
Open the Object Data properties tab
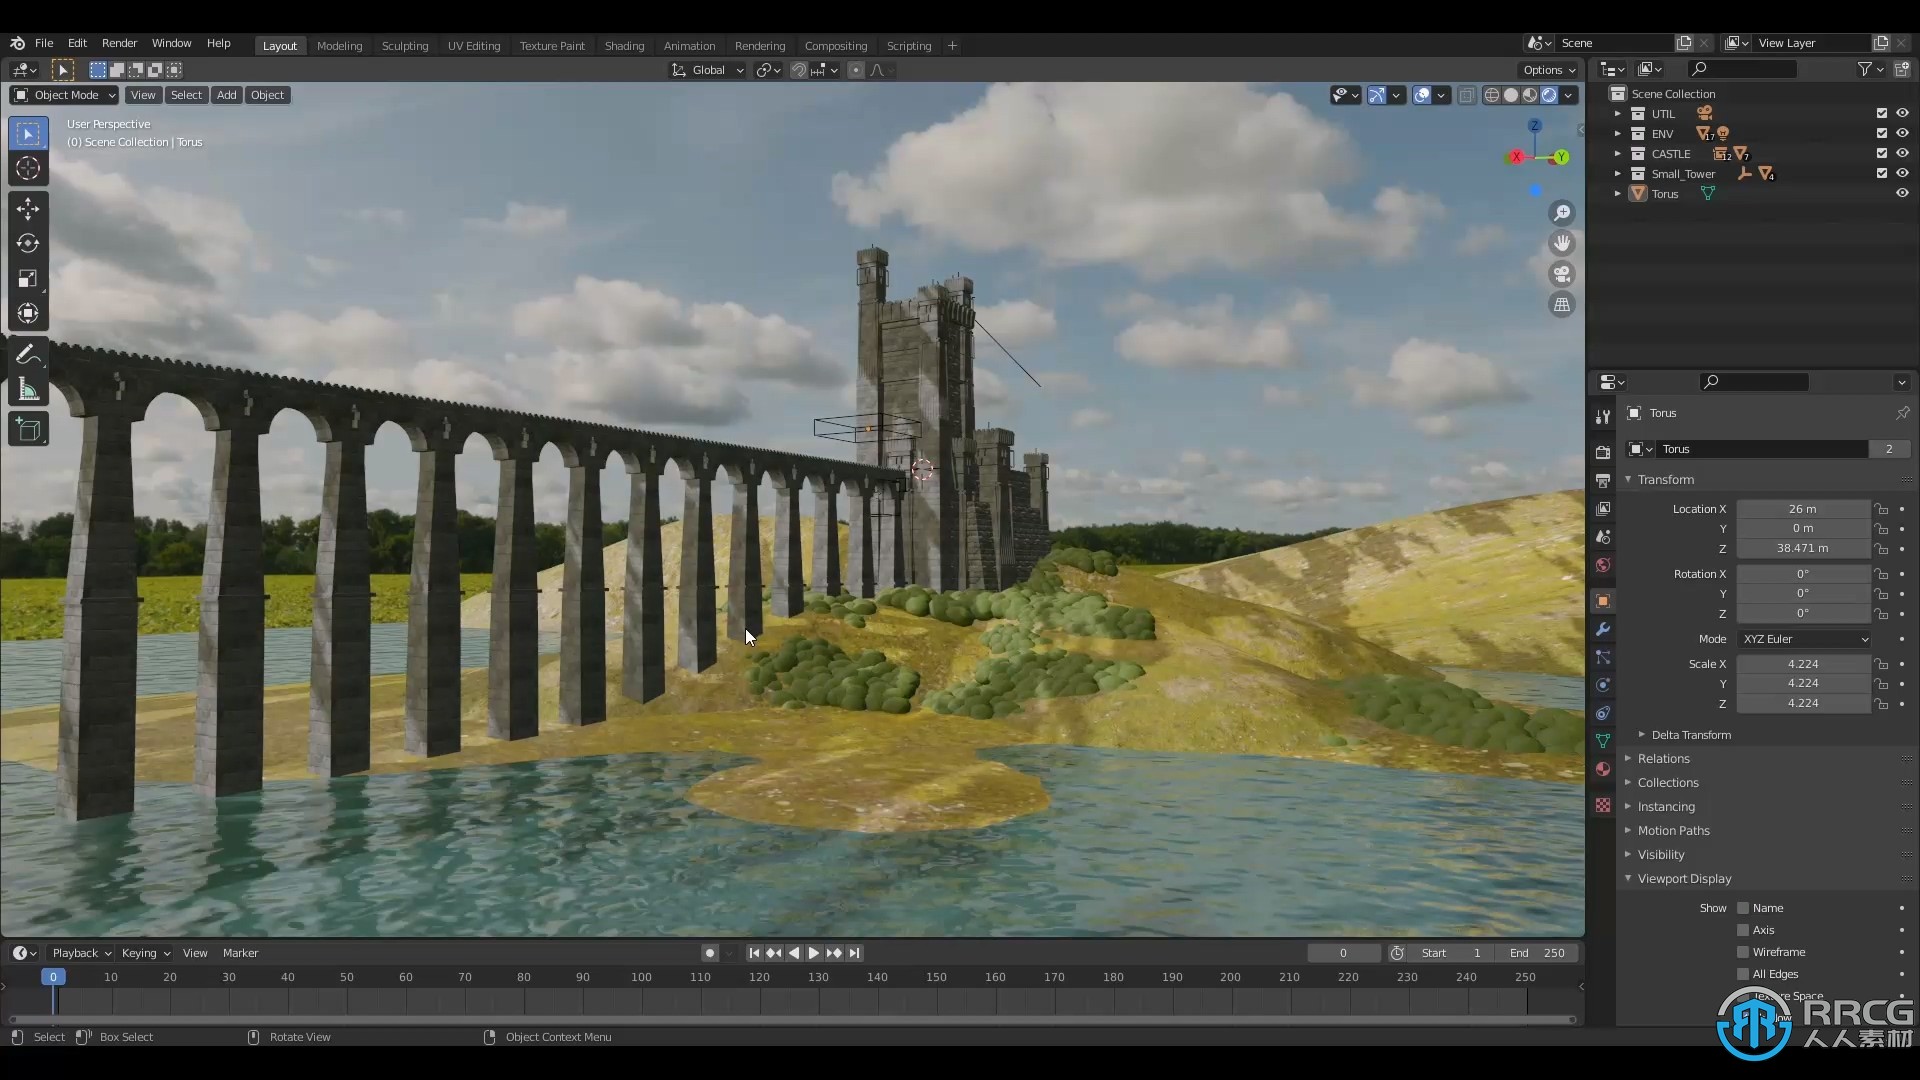click(x=1603, y=741)
